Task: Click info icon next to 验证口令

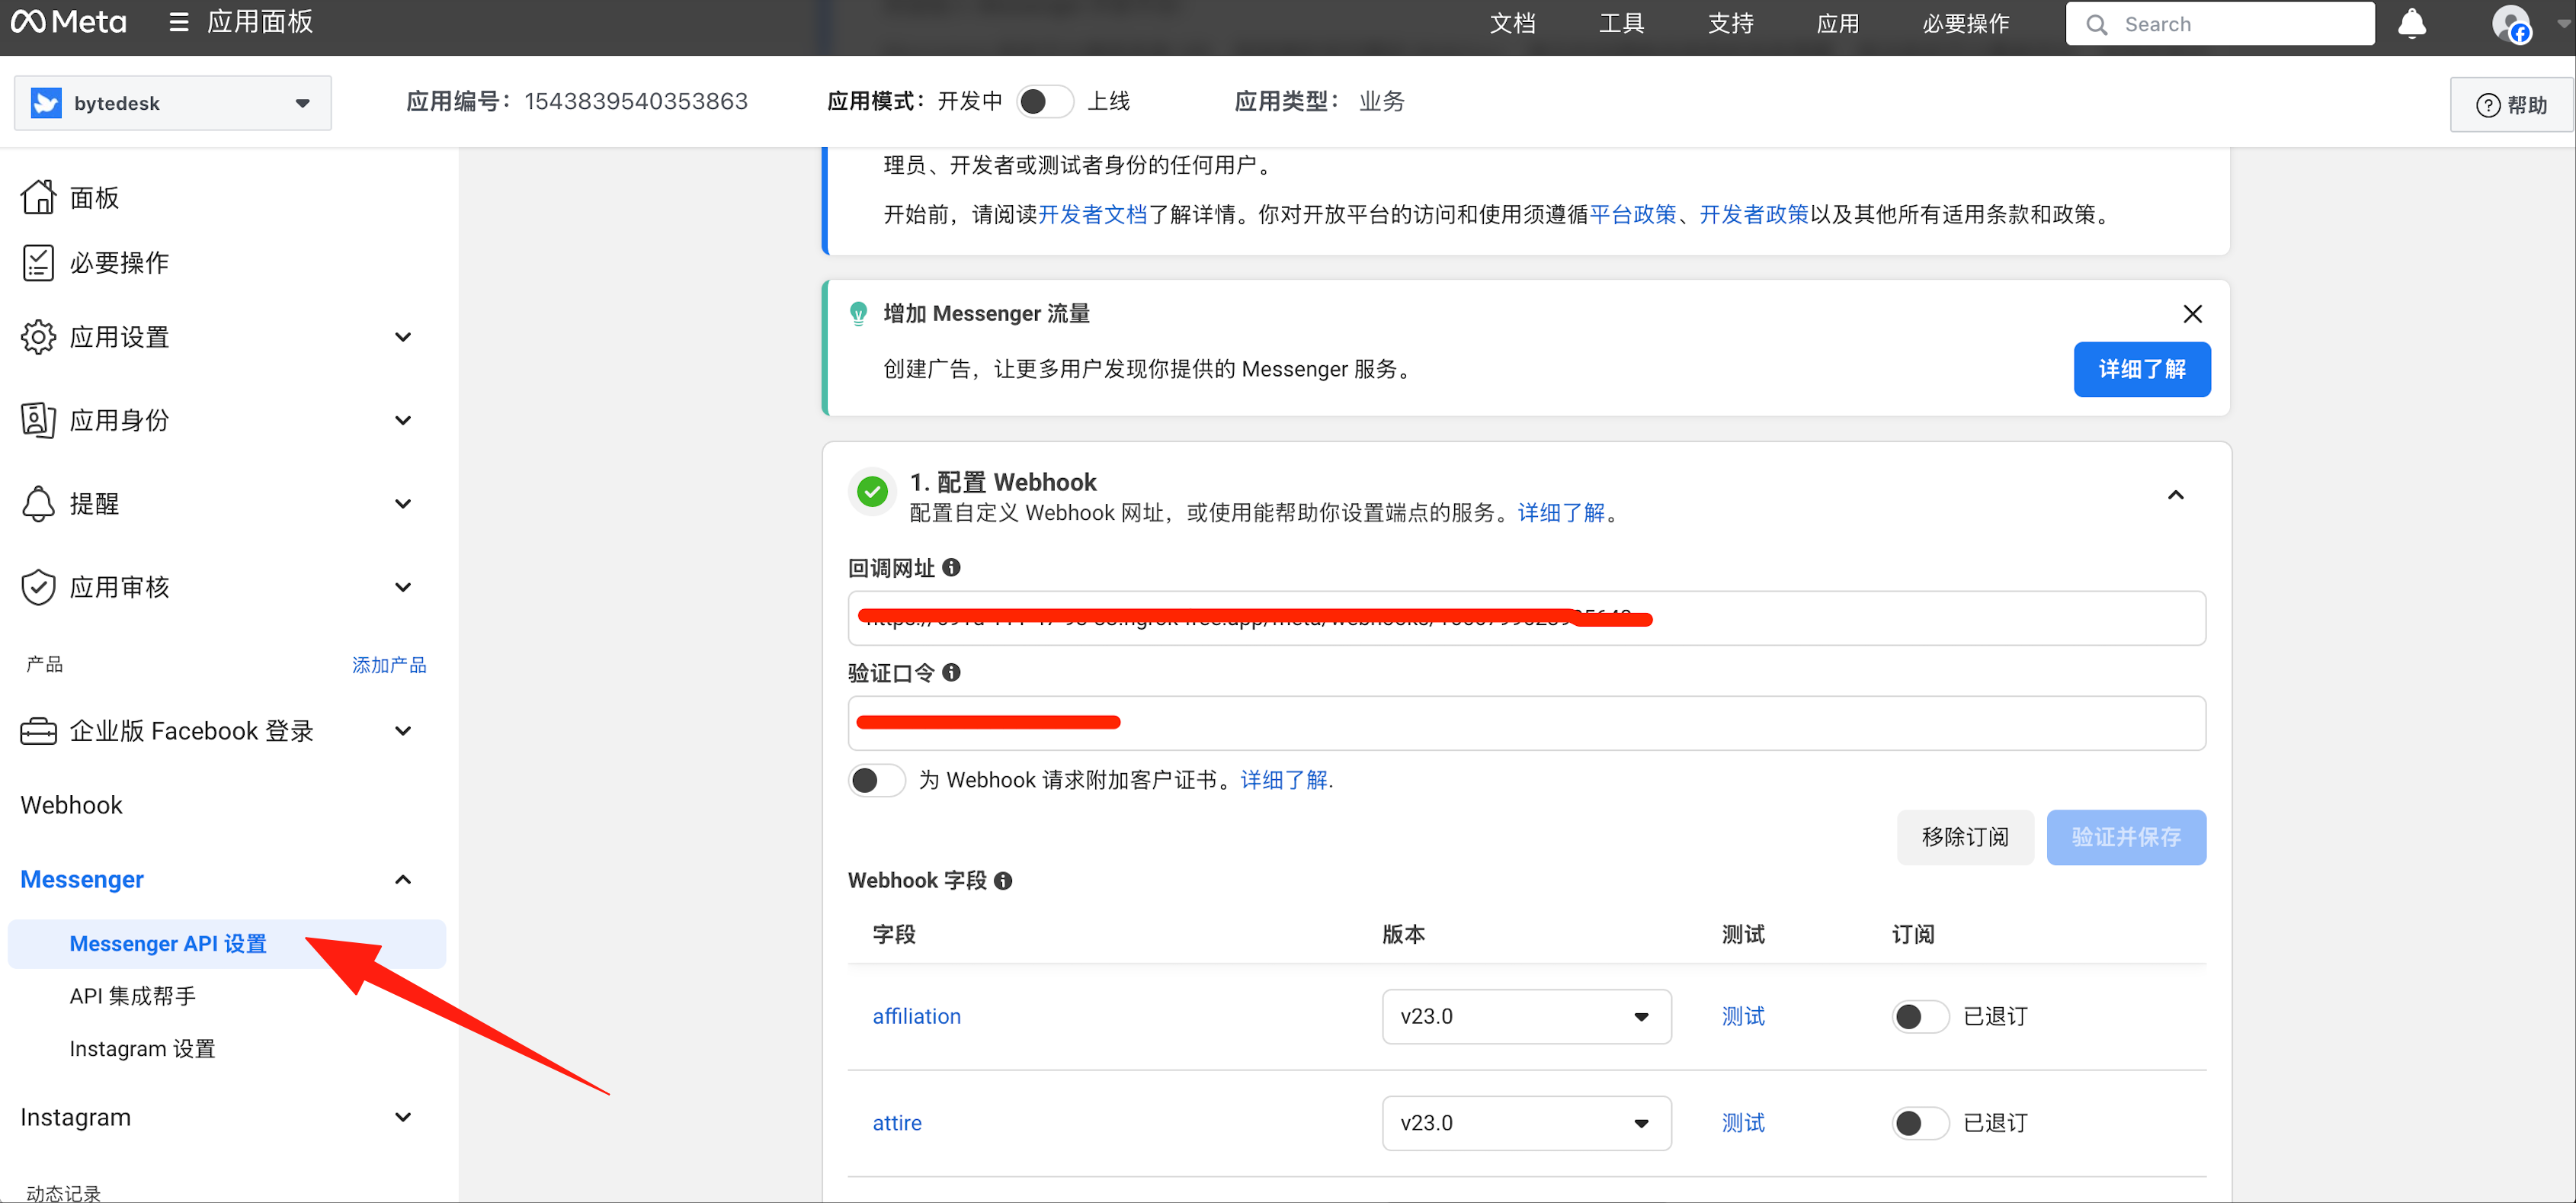Action: click(952, 672)
